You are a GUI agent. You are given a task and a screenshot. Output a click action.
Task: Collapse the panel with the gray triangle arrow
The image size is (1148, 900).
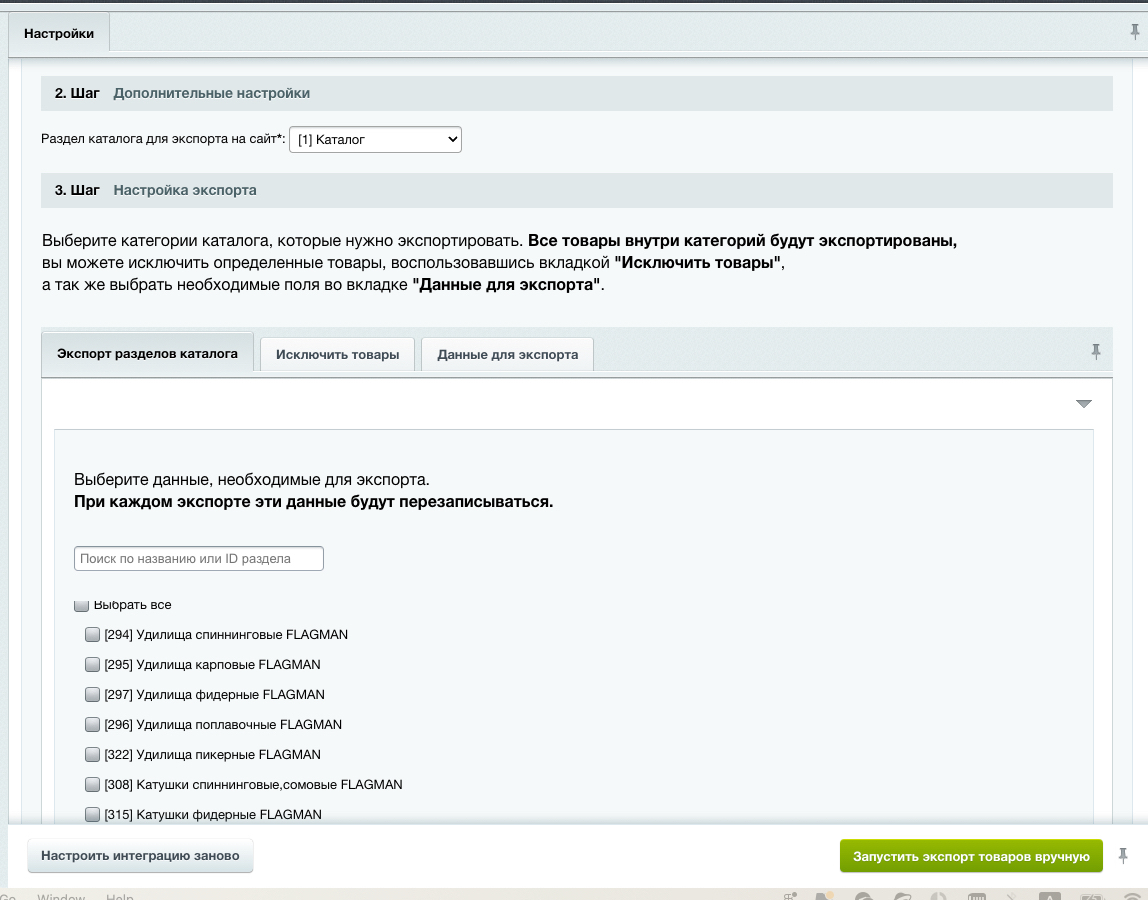click(x=1084, y=403)
